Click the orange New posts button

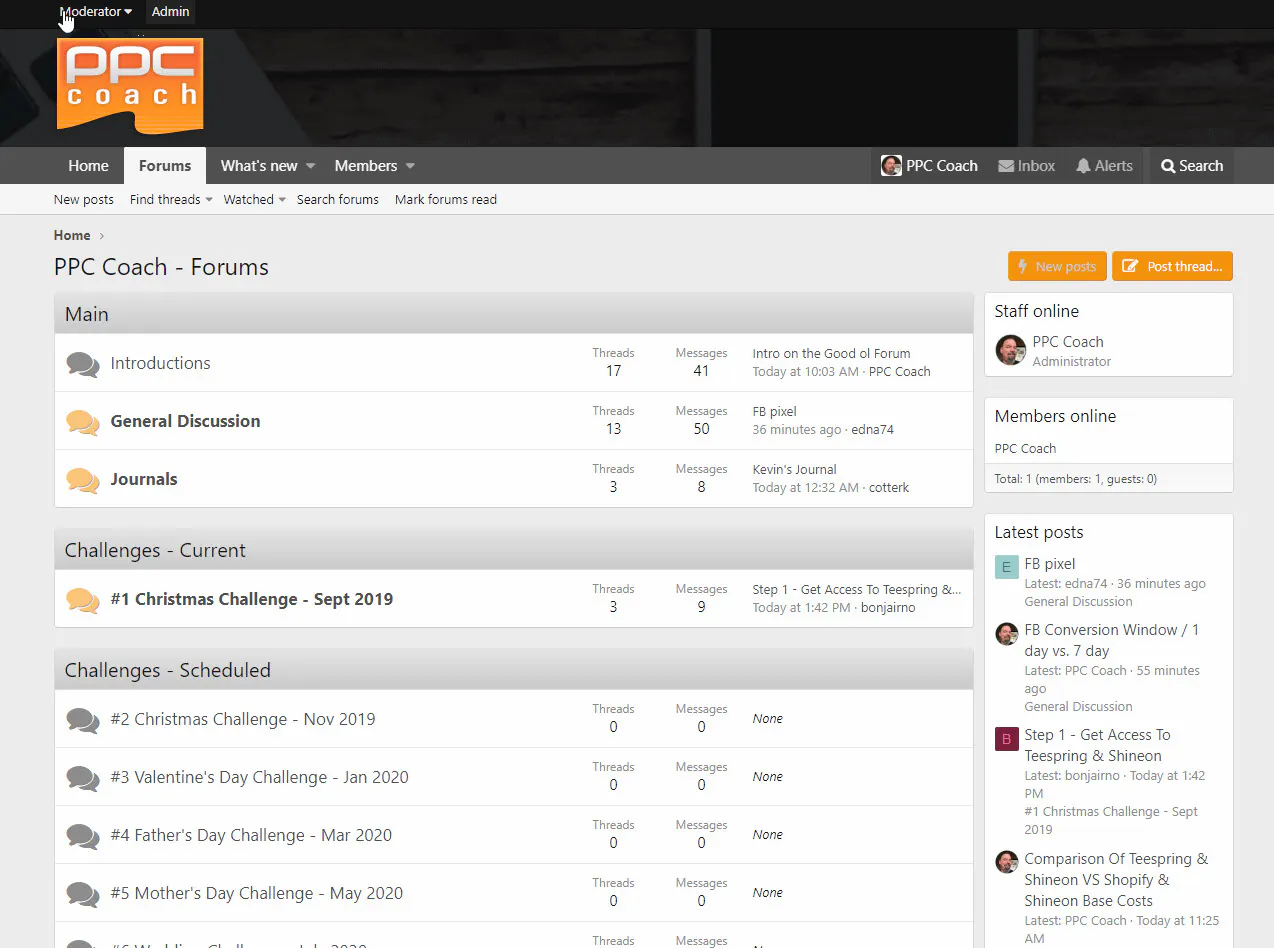click(1057, 266)
